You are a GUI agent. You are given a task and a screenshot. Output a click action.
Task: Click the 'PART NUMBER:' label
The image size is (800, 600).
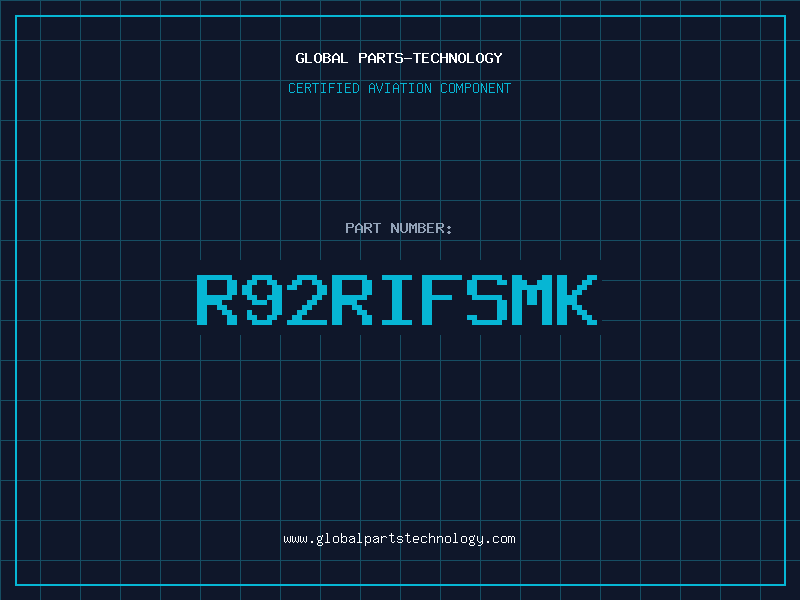click(x=399, y=228)
